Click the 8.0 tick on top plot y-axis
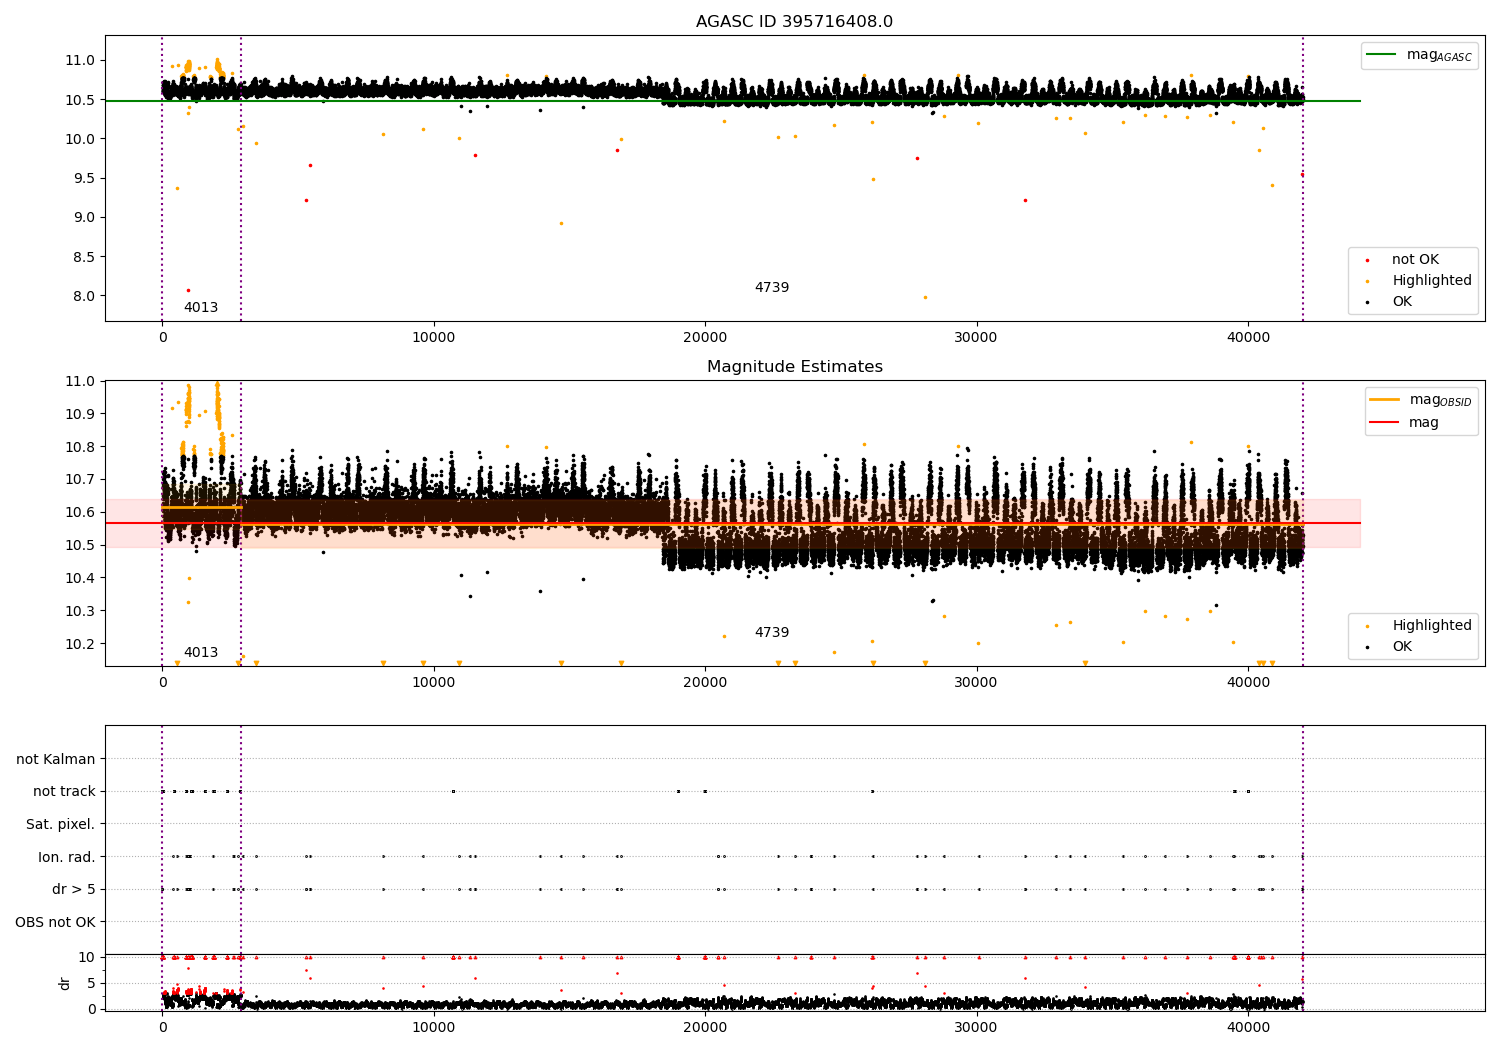Screen dimensions: 1500x1050 tap(84, 296)
